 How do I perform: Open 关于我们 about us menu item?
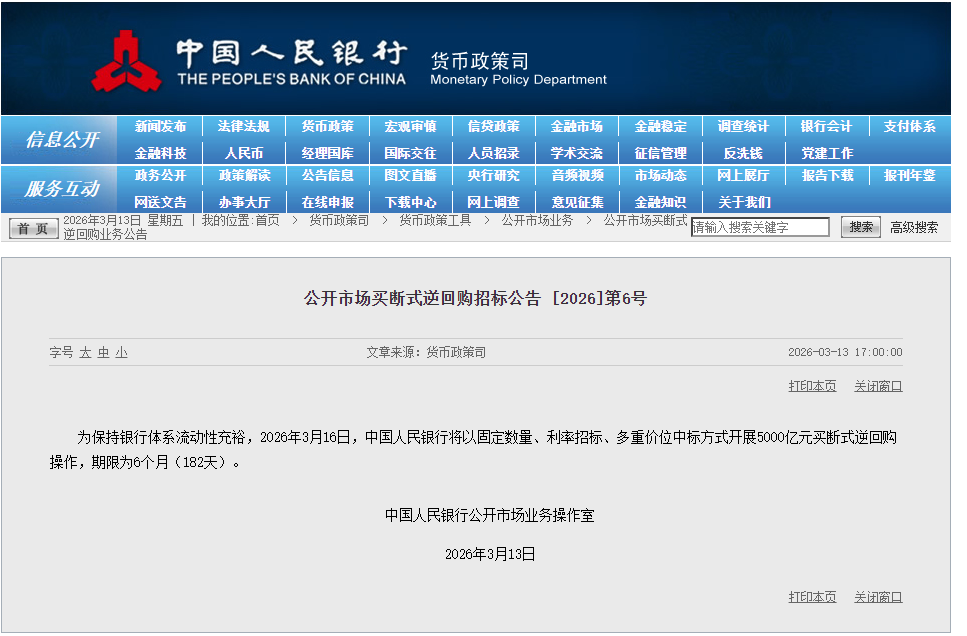point(743,202)
